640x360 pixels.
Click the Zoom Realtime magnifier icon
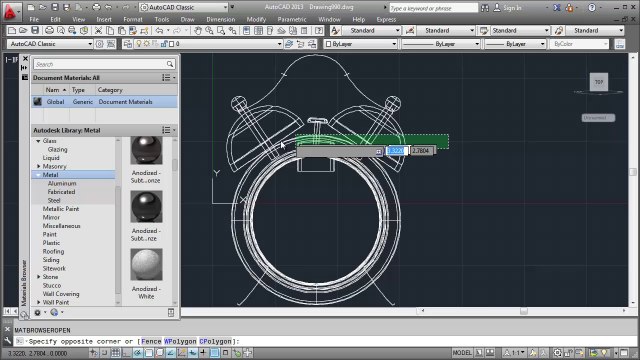209,31
